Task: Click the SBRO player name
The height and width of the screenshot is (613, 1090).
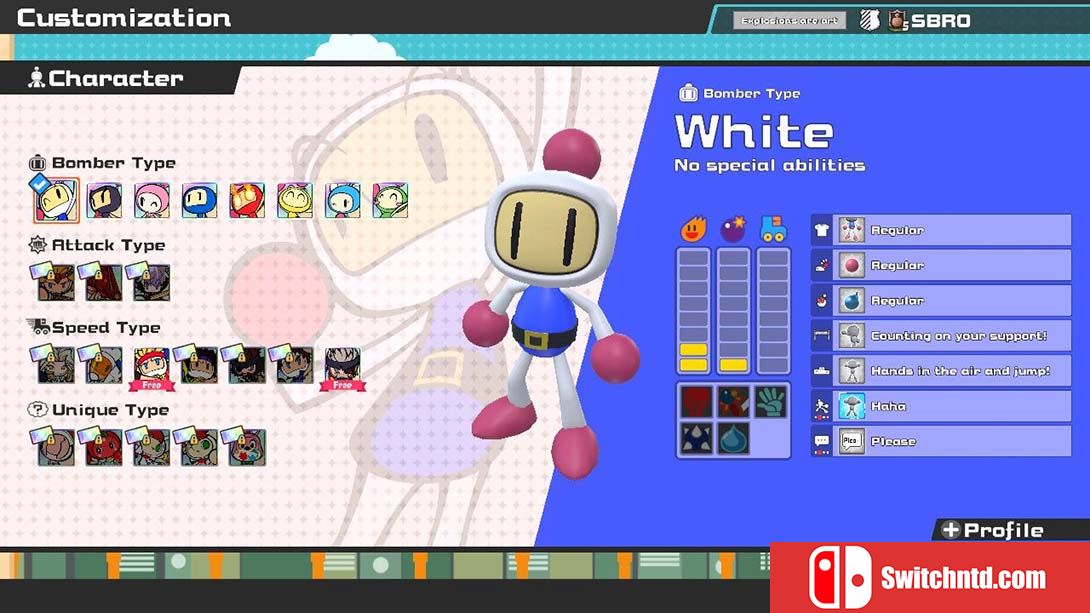Action: coord(941,21)
